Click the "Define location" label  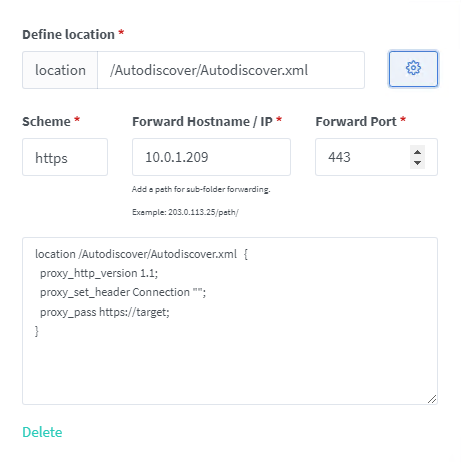tap(69, 35)
